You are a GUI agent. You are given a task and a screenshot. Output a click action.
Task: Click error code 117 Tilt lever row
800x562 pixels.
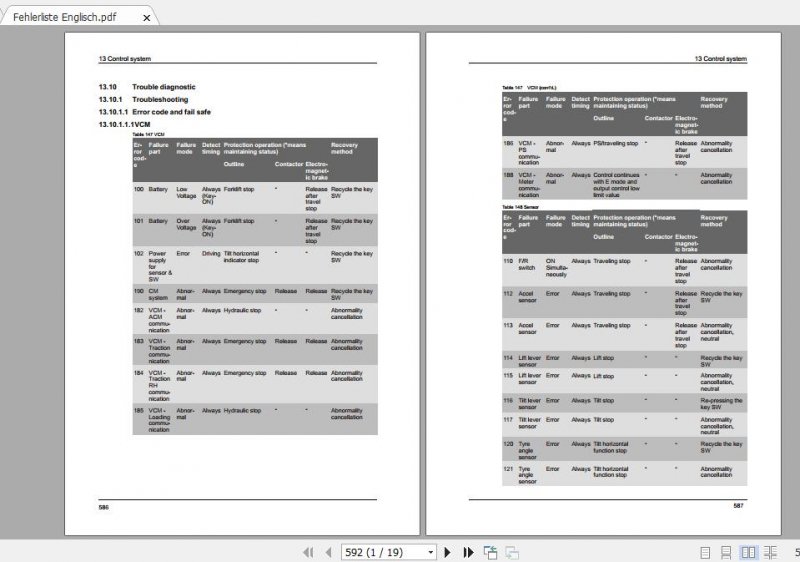click(624, 425)
